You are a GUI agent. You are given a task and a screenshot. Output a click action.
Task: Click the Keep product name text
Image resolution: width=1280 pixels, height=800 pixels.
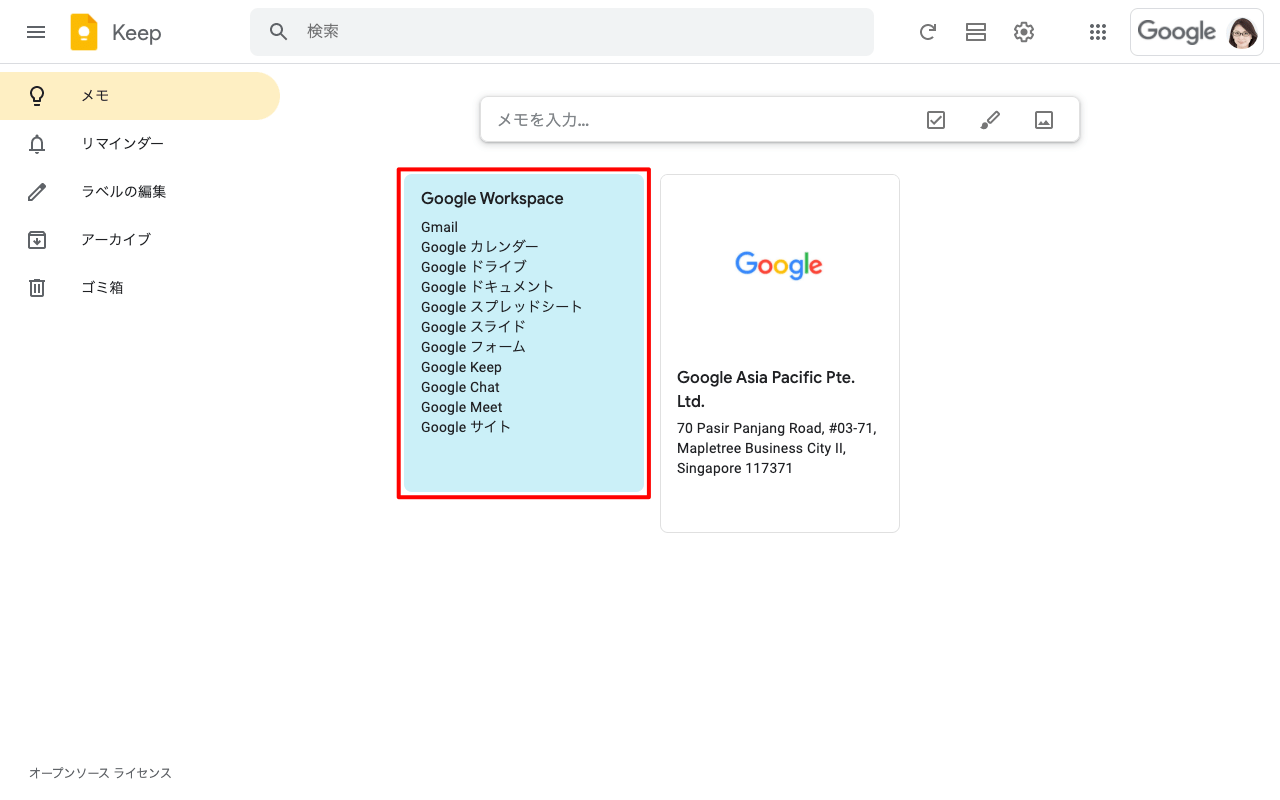137,32
